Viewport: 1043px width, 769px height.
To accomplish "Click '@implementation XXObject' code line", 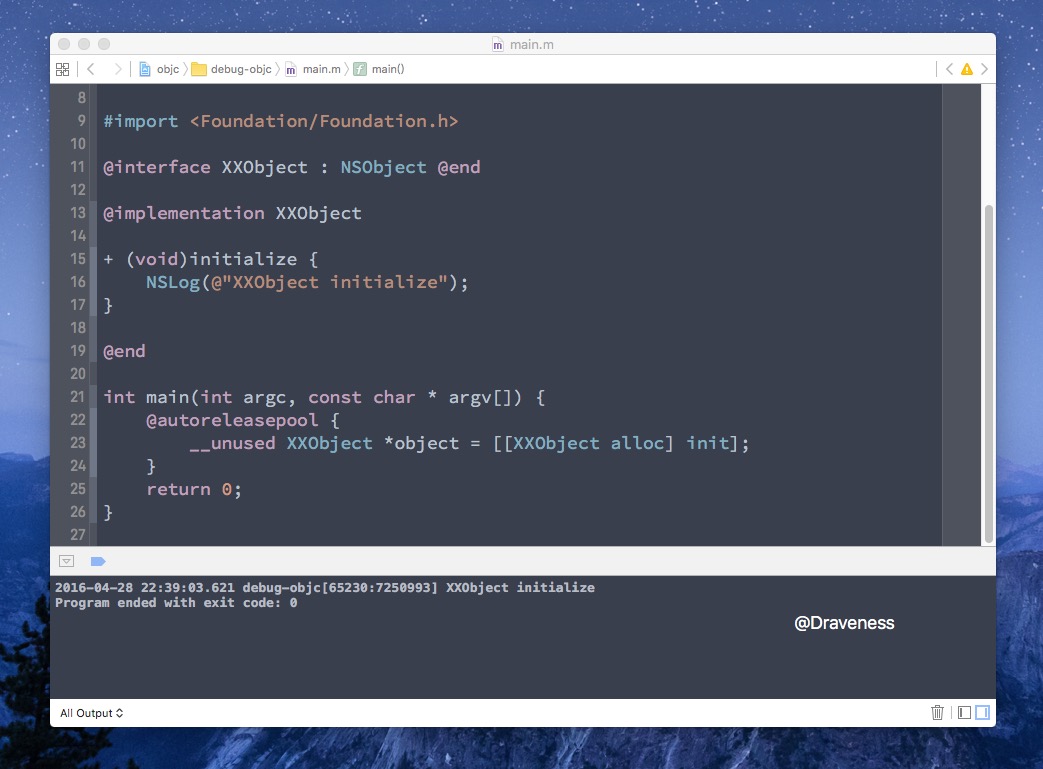I will pyautogui.click(x=232, y=213).
